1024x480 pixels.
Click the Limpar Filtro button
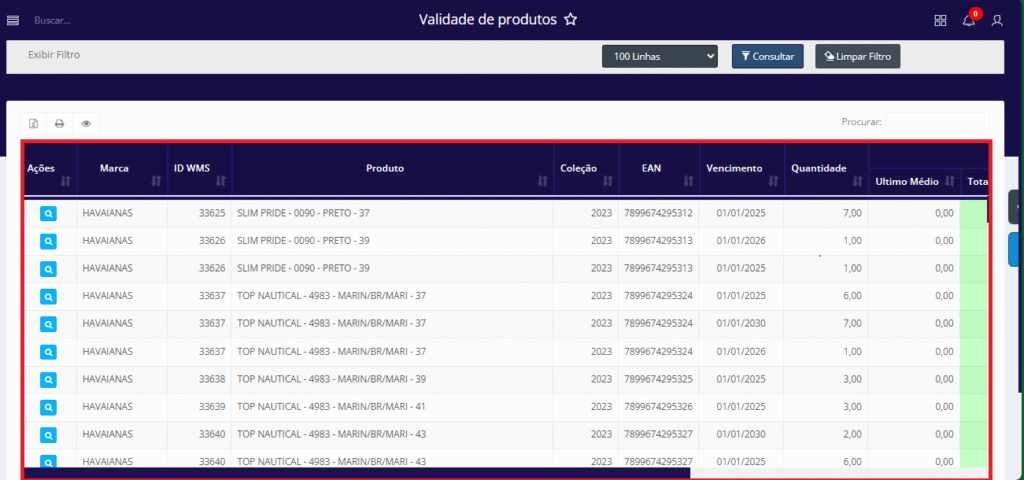click(857, 57)
